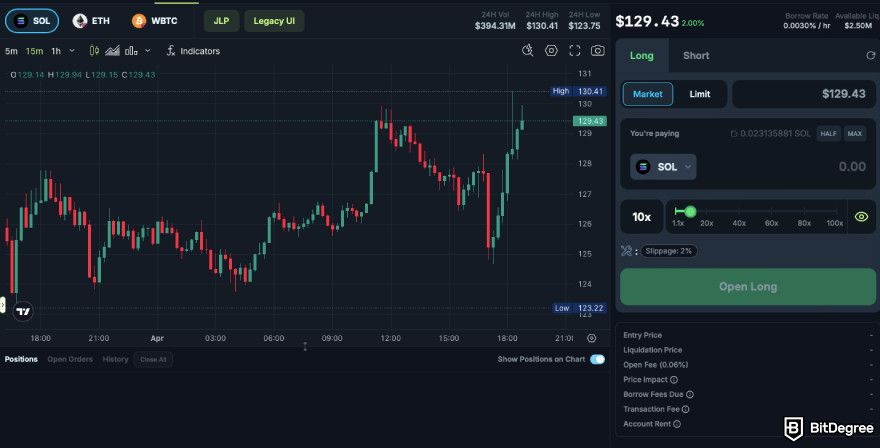The width and height of the screenshot is (880, 448).
Task: Expand the chart type dropdown arrow
Action: tap(148, 51)
